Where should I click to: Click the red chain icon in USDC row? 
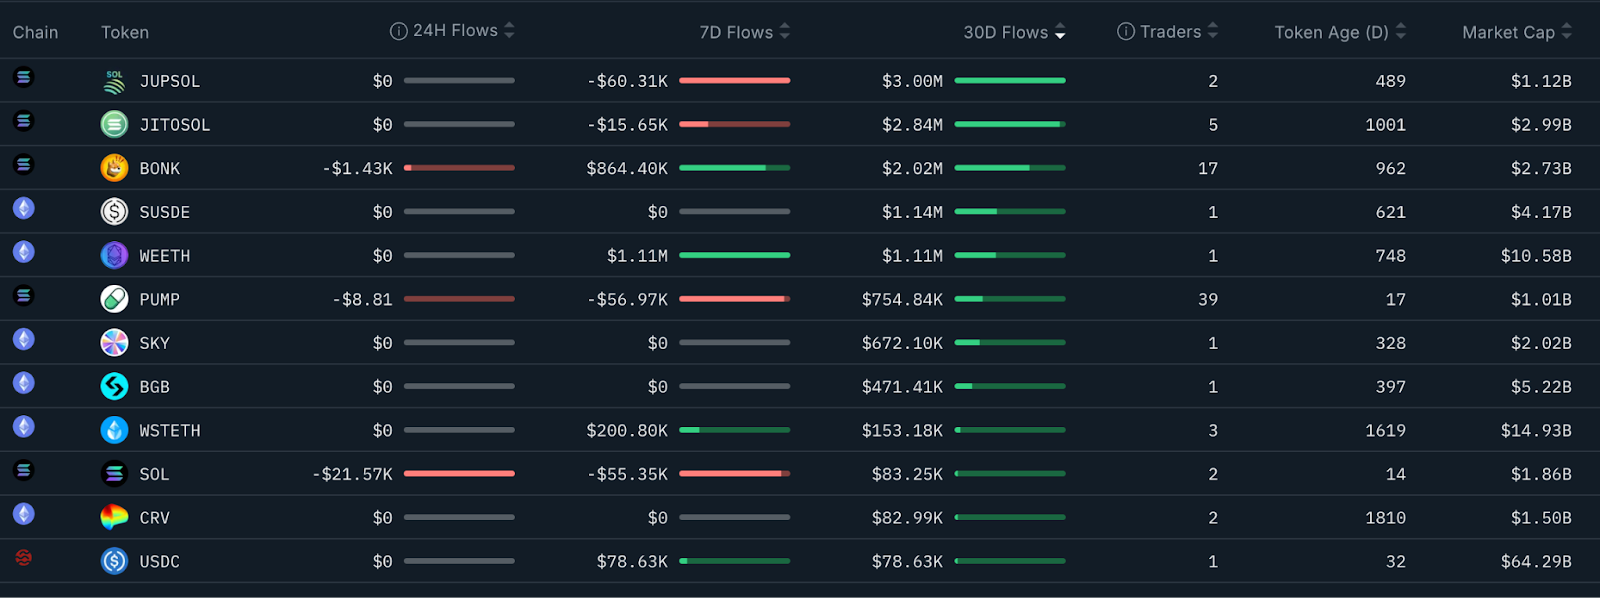(x=24, y=557)
